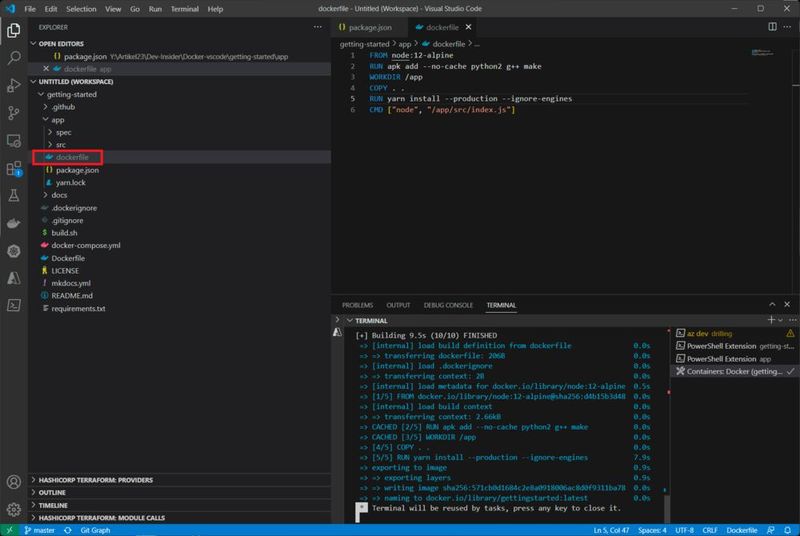Image resolution: width=800 pixels, height=536 pixels.
Task: Open terminal panel more actions
Action: tap(792, 320)
